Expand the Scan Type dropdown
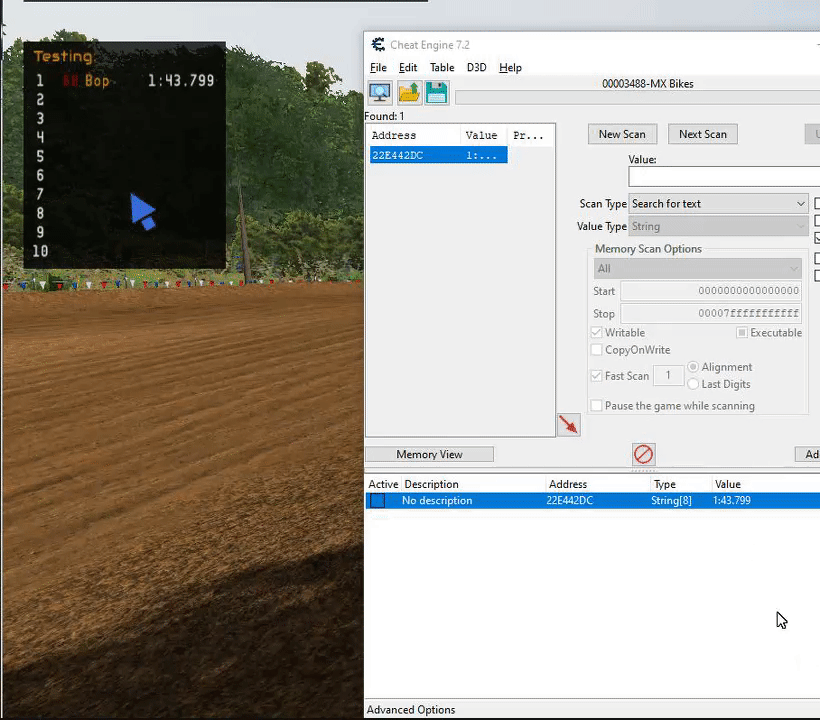The height and width of the screenshot is (720, 820). 719,204
